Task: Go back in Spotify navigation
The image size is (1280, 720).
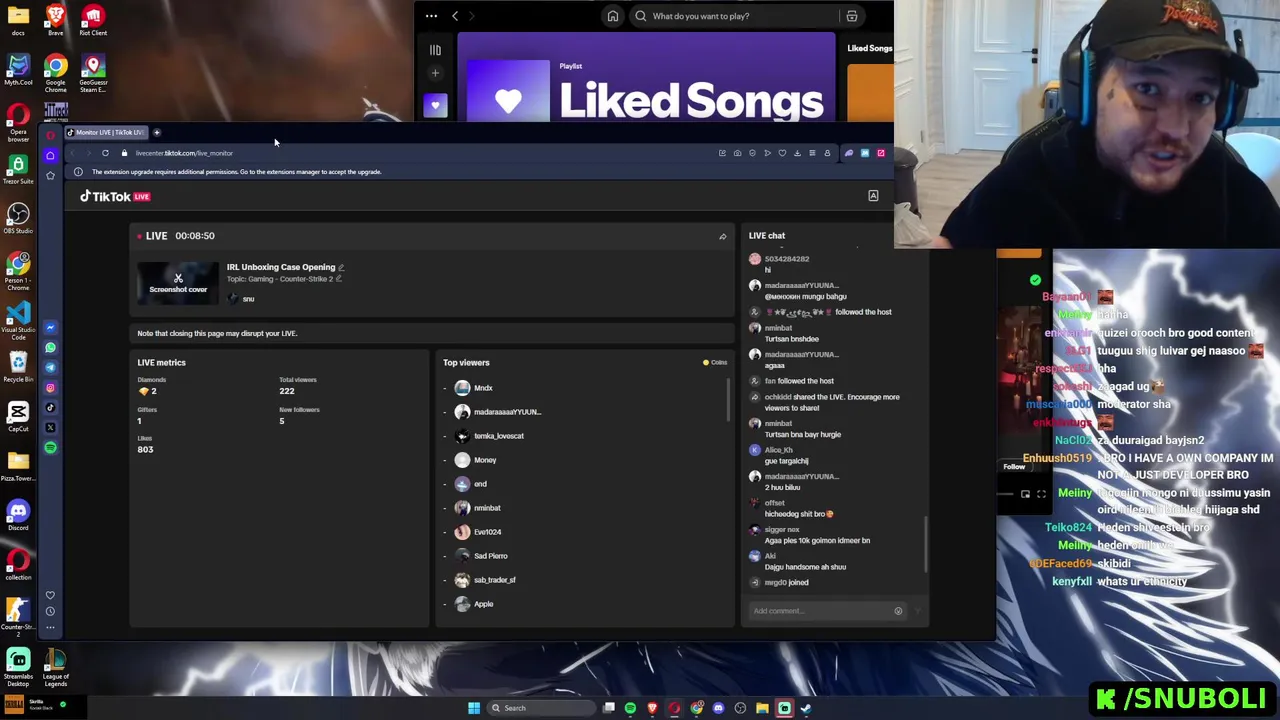Action: click(x=455, y=16)
